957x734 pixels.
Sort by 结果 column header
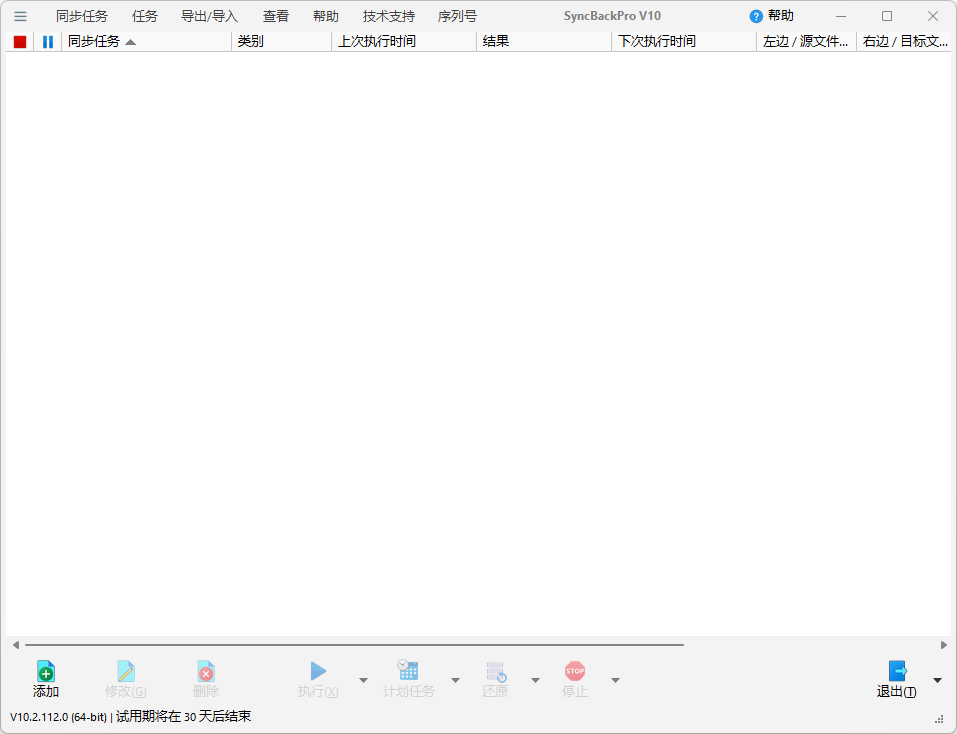tap(544, 41)
